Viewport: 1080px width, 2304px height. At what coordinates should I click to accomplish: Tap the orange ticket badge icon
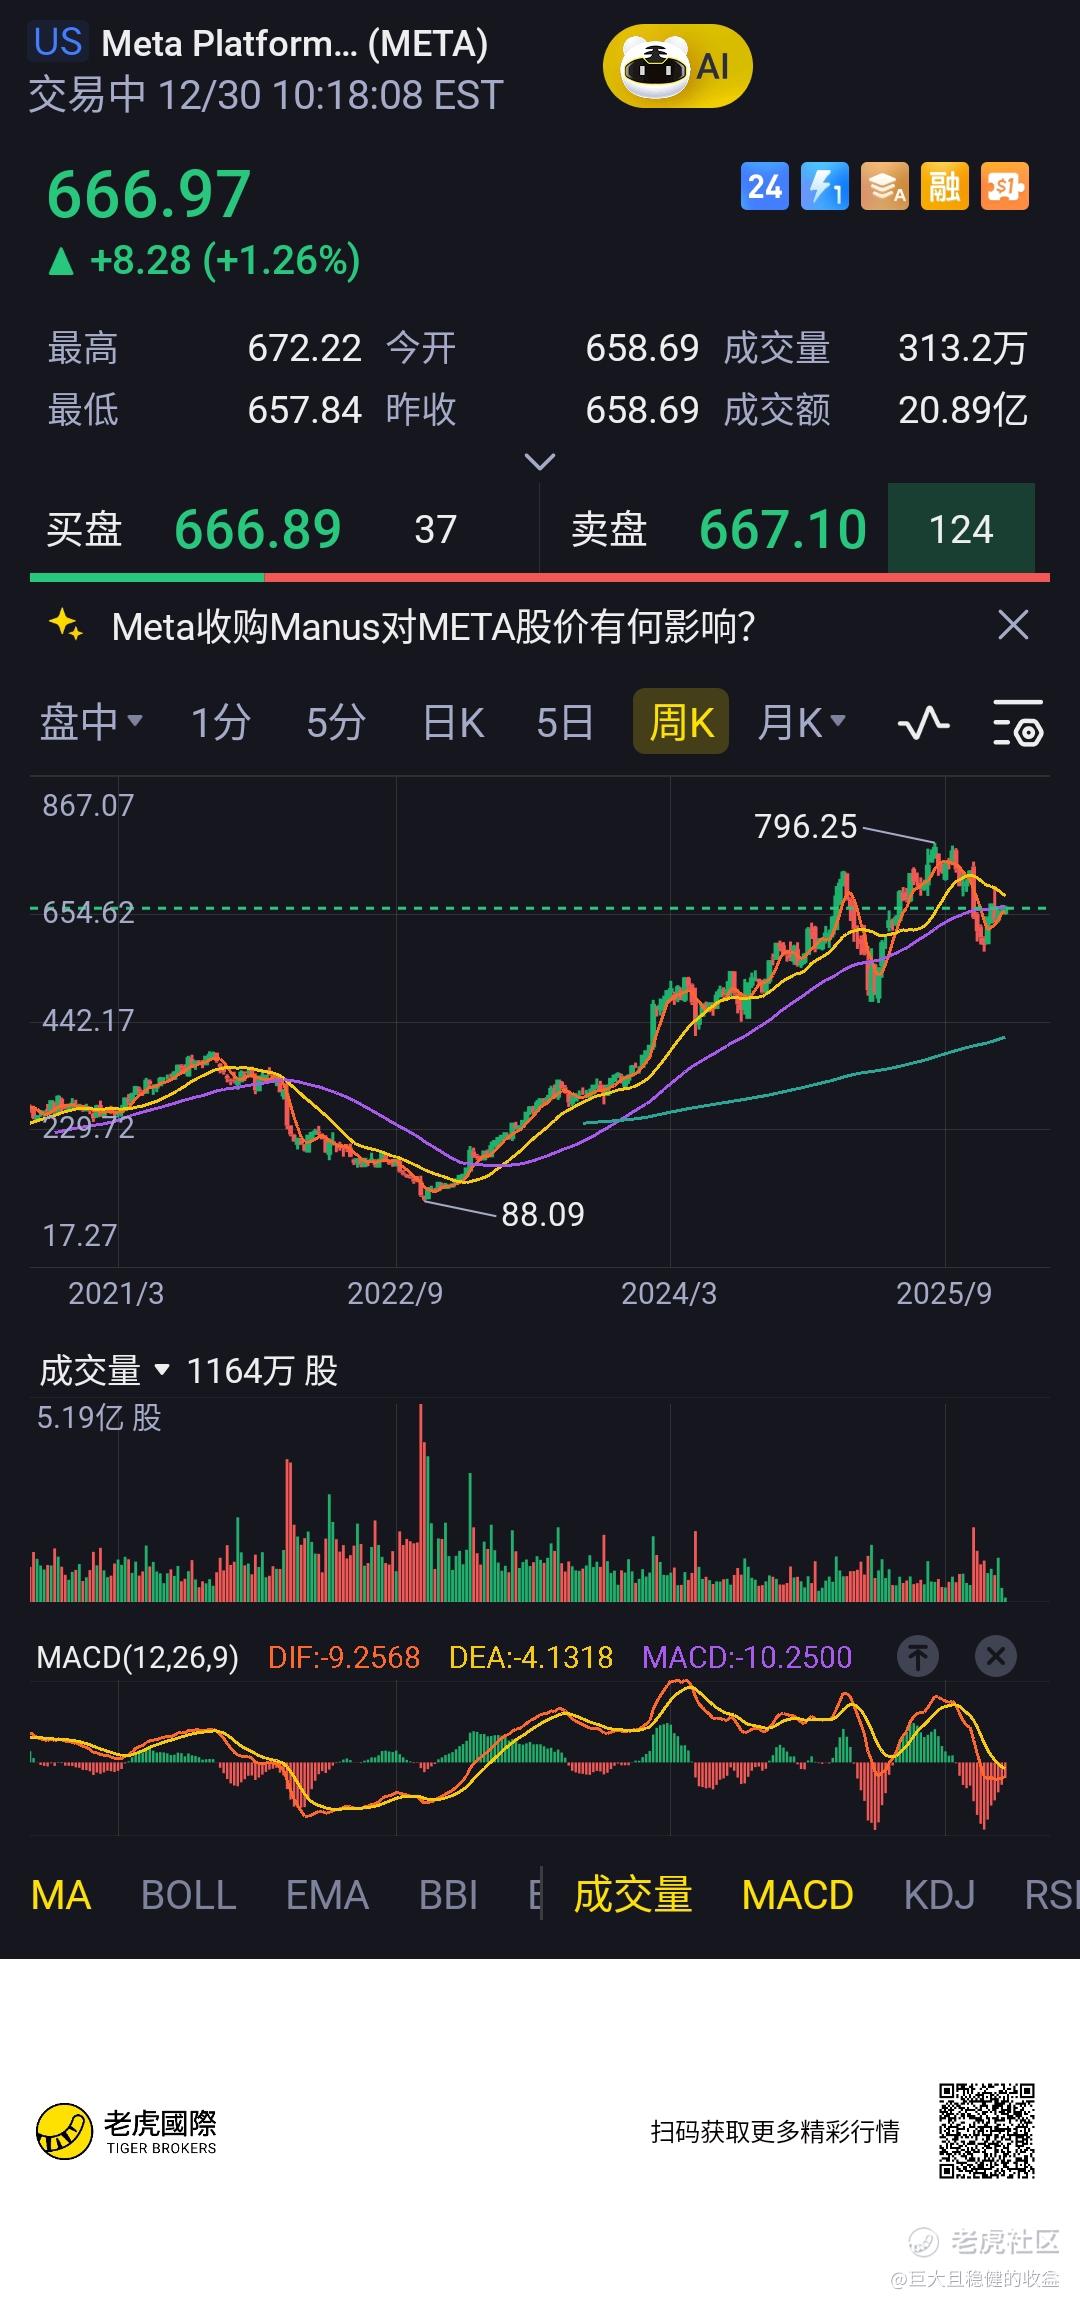click(1005, 186)
